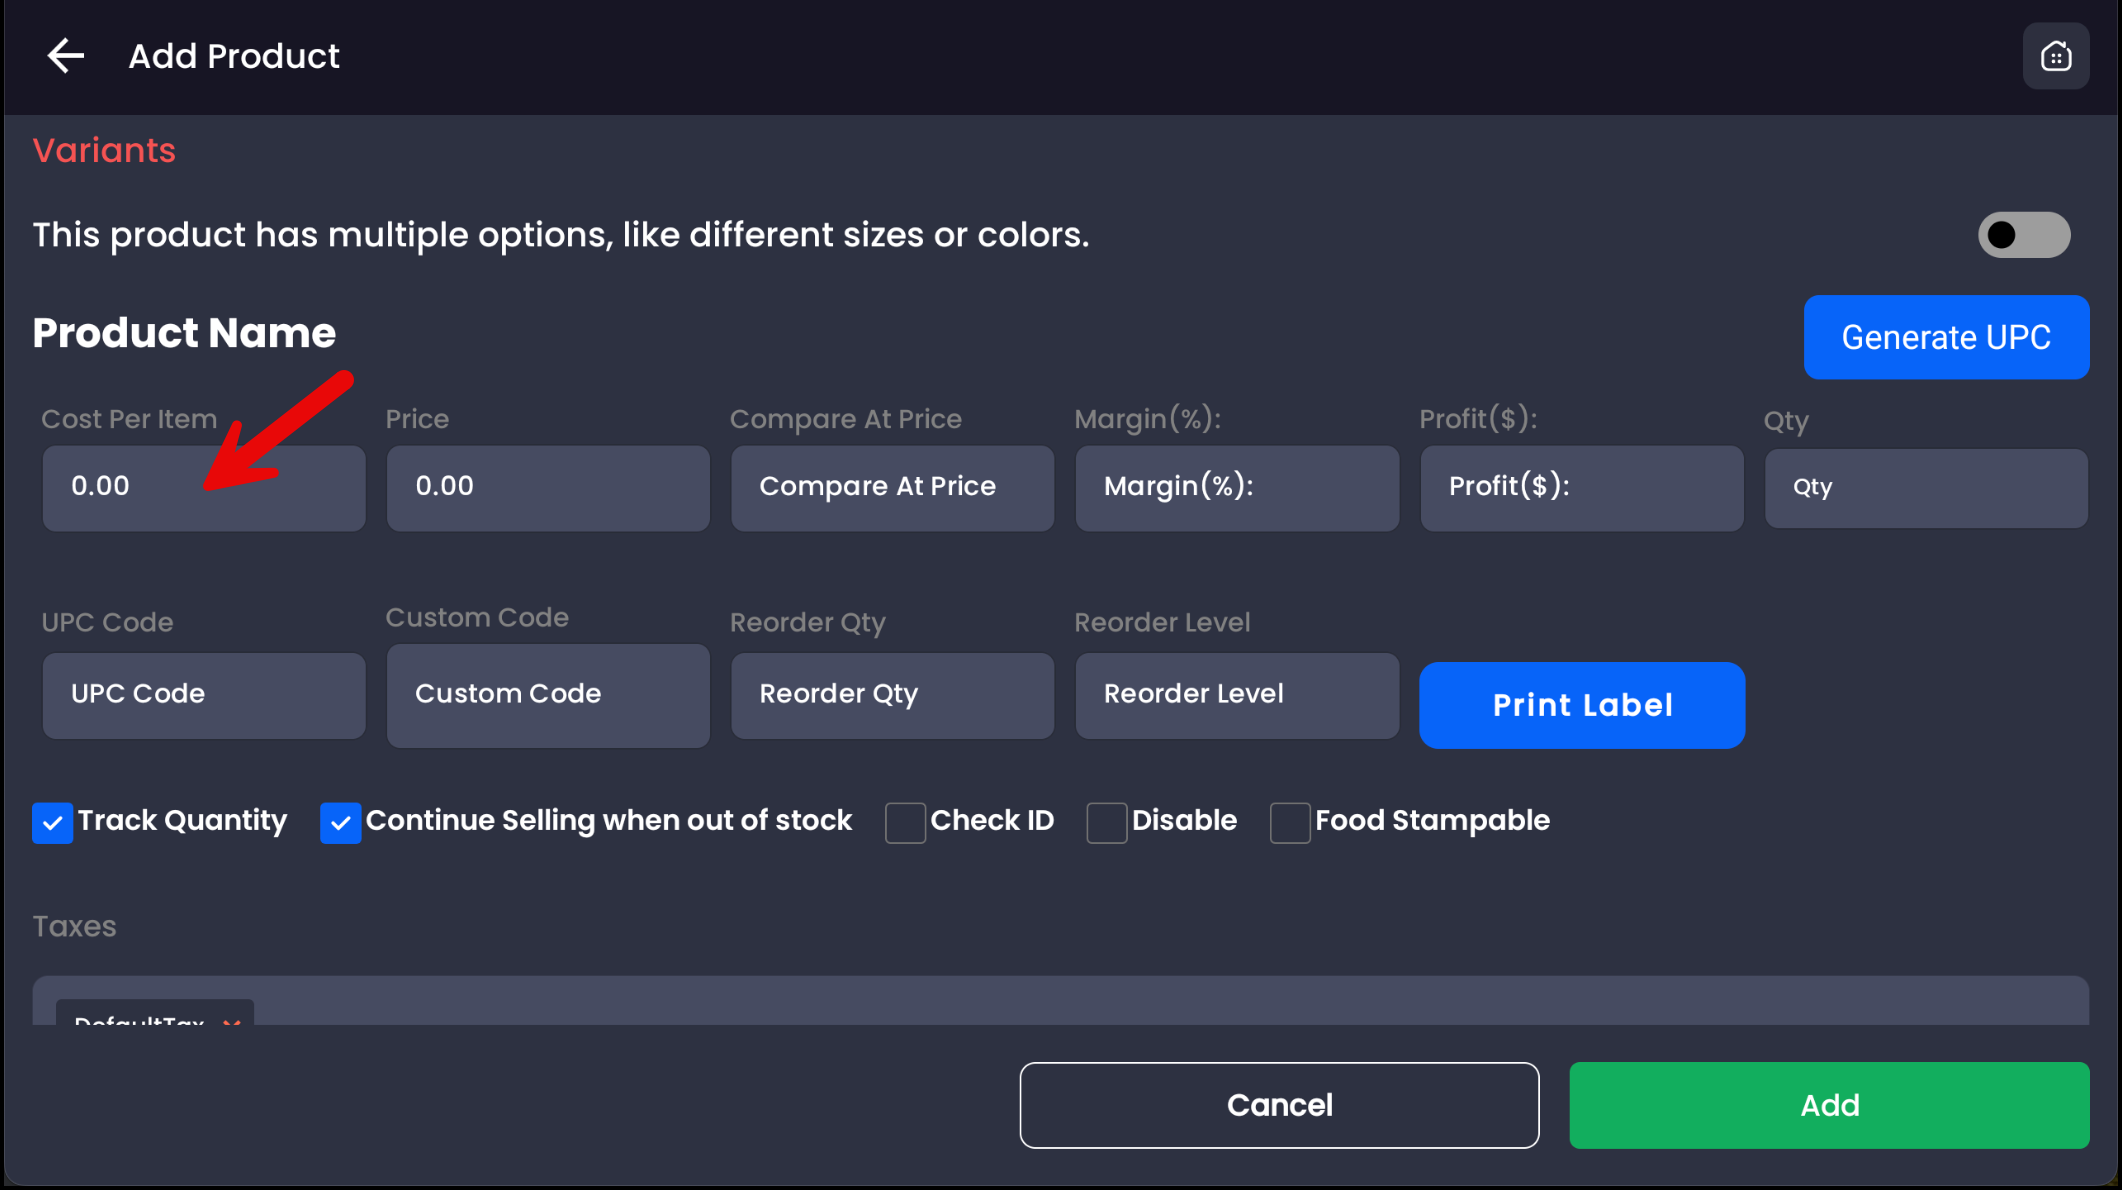Enable the Check ID checkbox
Image resolution: width=2122 pixels, height=1190 pixels.
(x=905, y=823)
